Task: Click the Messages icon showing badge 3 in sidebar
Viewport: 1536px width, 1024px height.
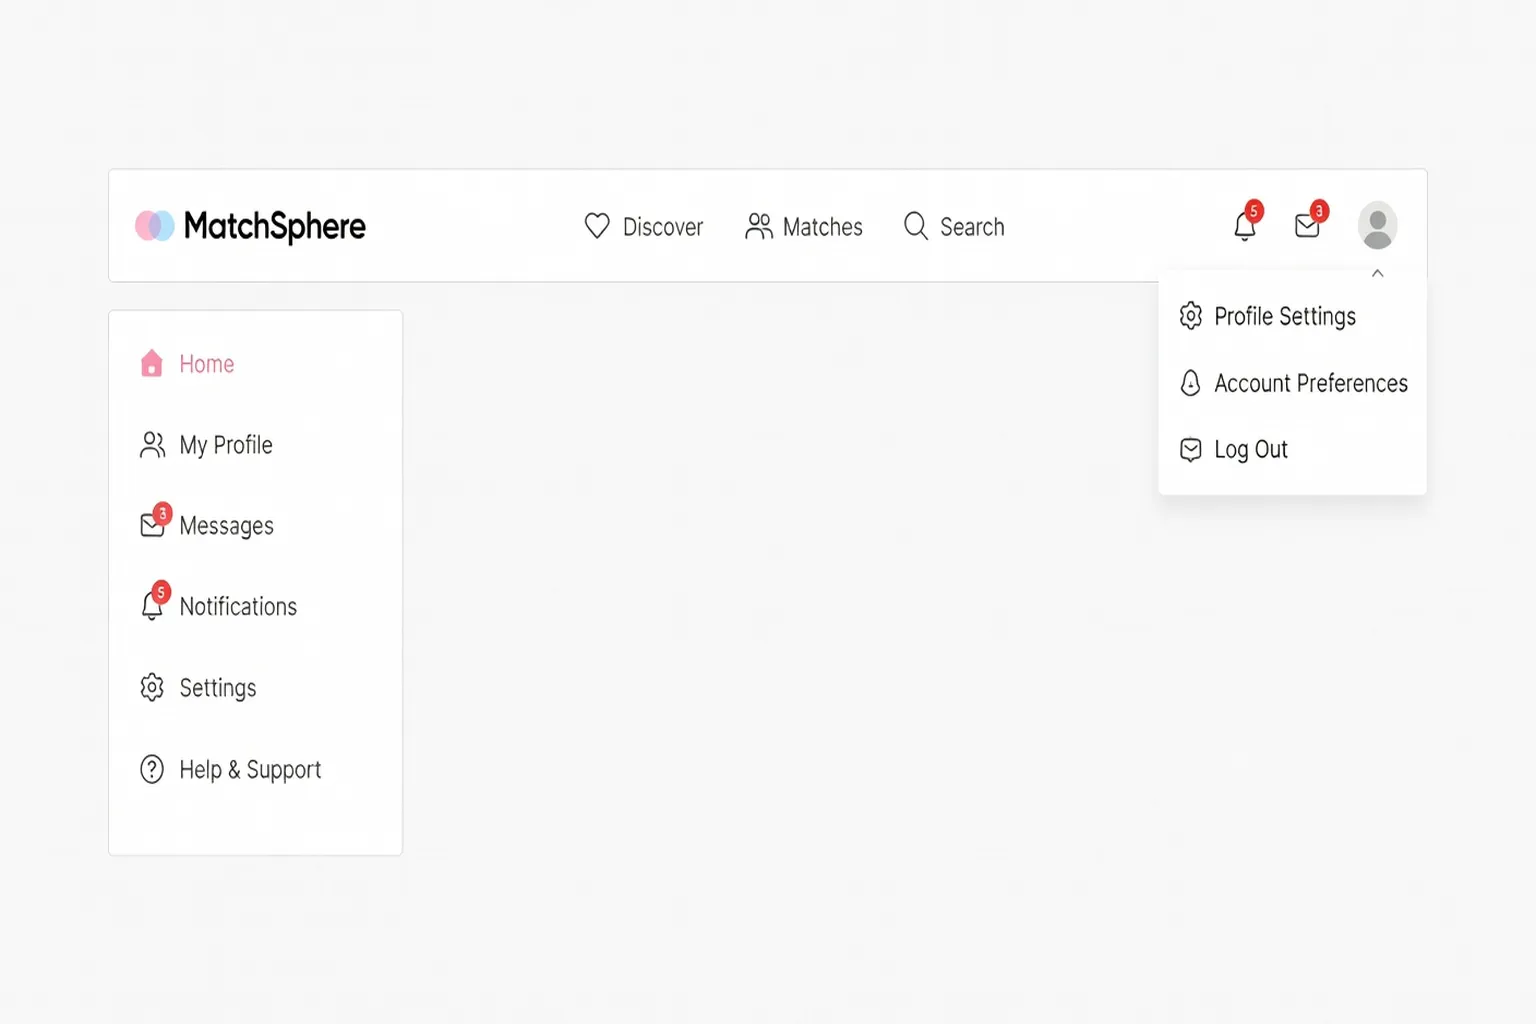Action: (x=152, y=525)
